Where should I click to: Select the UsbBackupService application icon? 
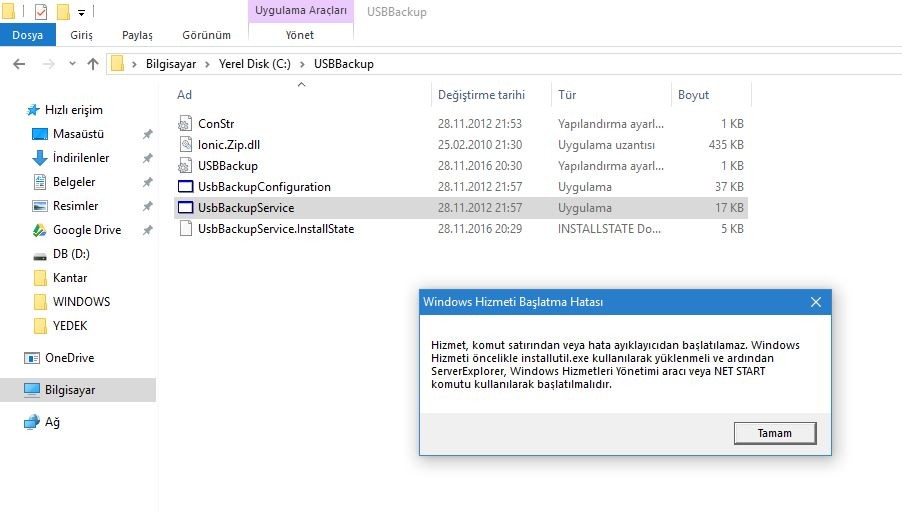coord(185,207)
